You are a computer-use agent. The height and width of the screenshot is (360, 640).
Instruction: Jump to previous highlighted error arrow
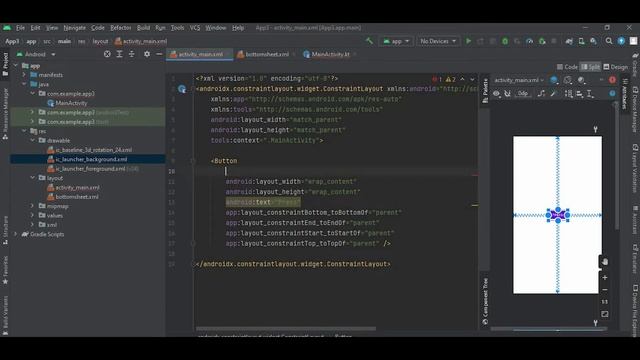[x=462, y=79]
